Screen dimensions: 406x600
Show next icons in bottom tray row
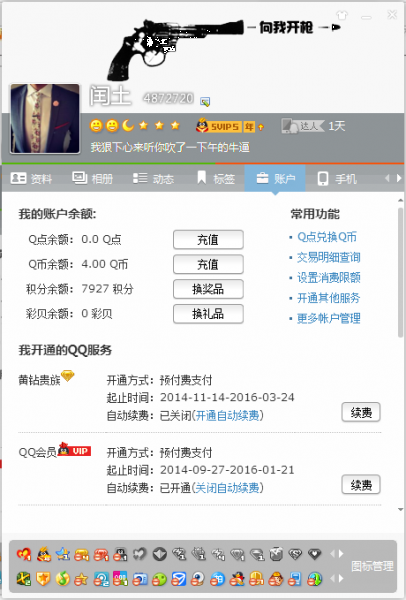pyautogui.click(x=341, y=578)
